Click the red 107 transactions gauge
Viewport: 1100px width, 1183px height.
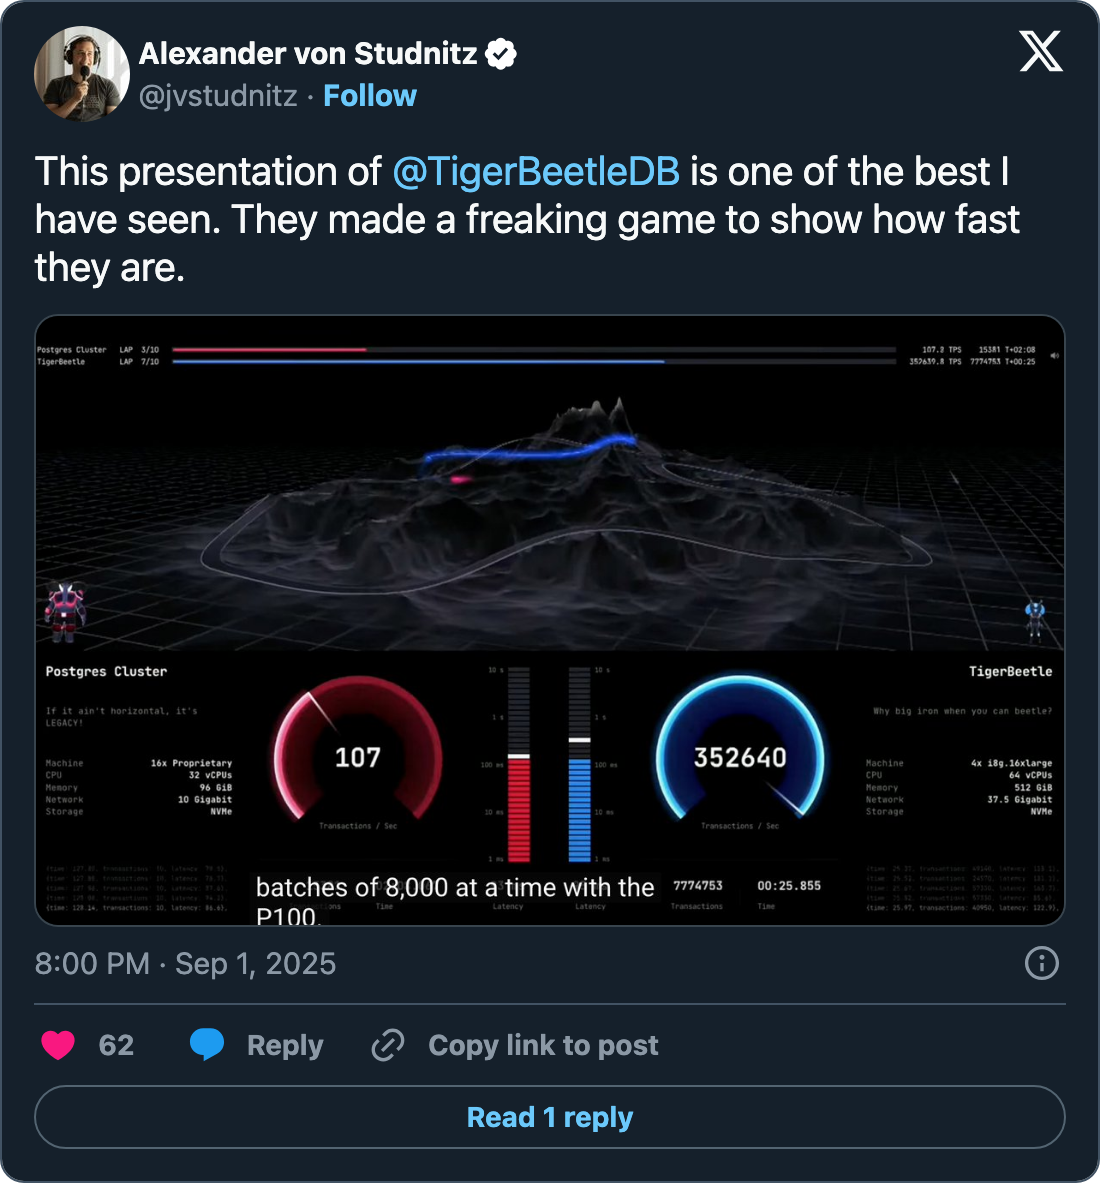357,755
